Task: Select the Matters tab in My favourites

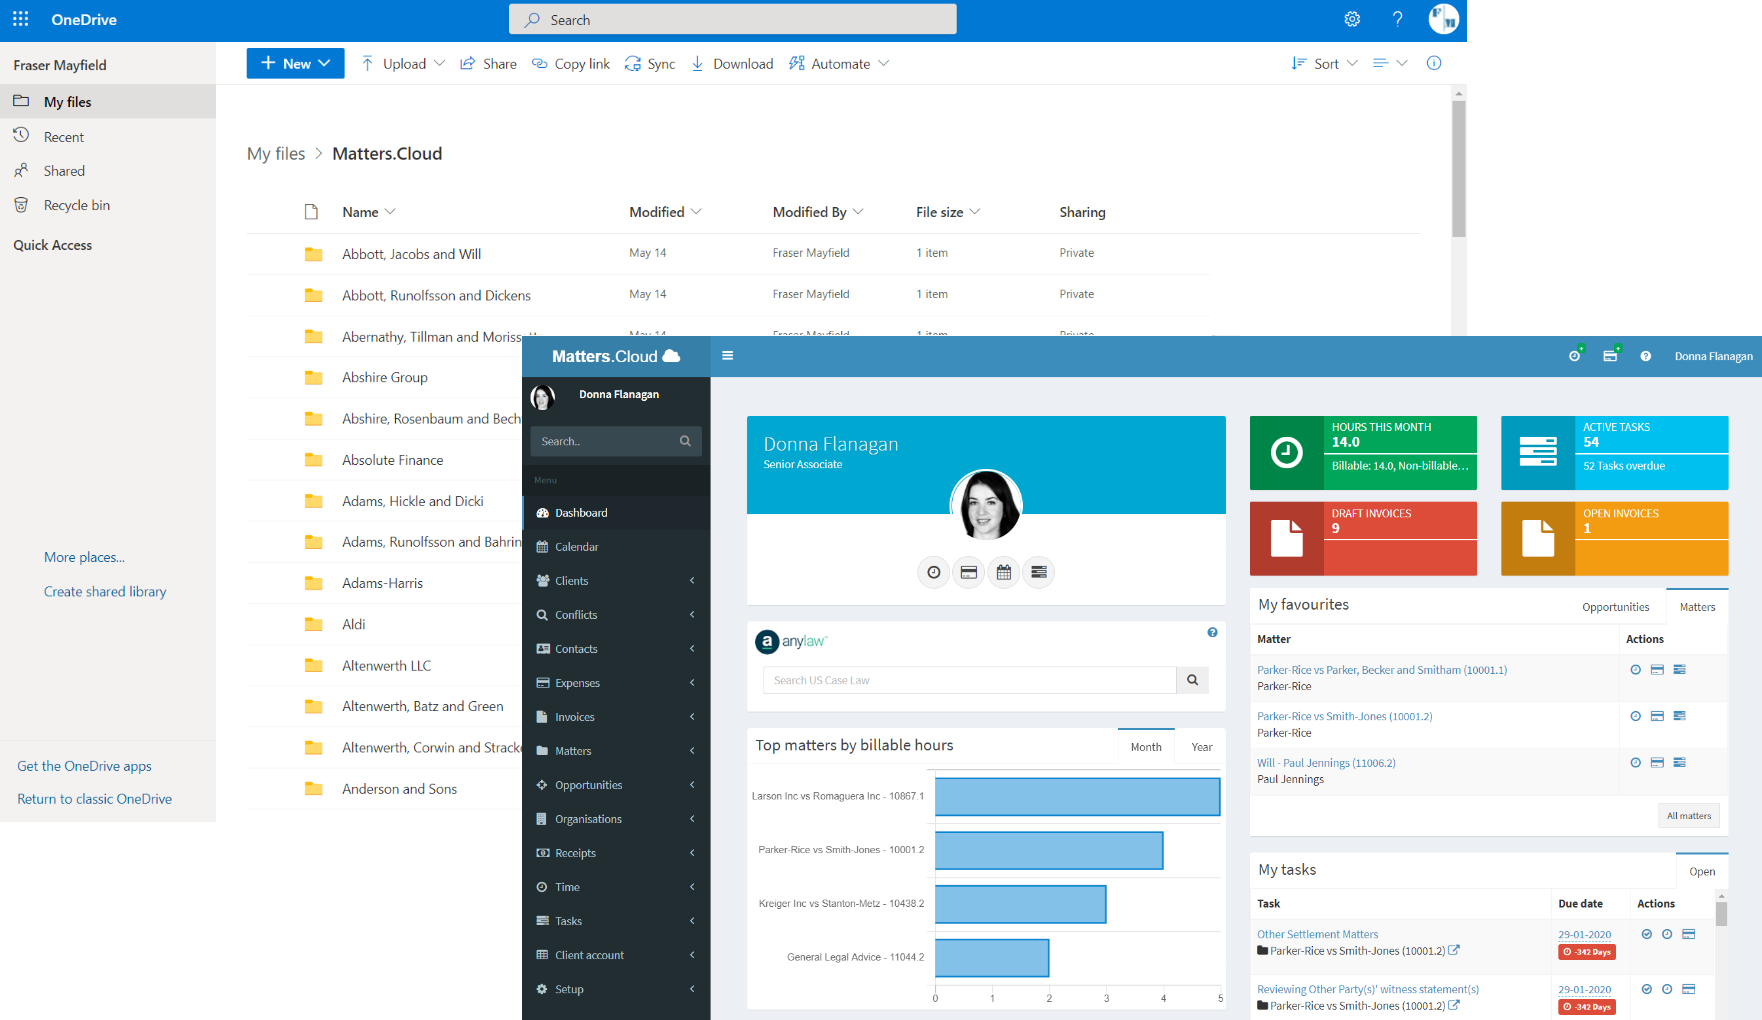Action: pyautogui.click(x=1697, y=607)
